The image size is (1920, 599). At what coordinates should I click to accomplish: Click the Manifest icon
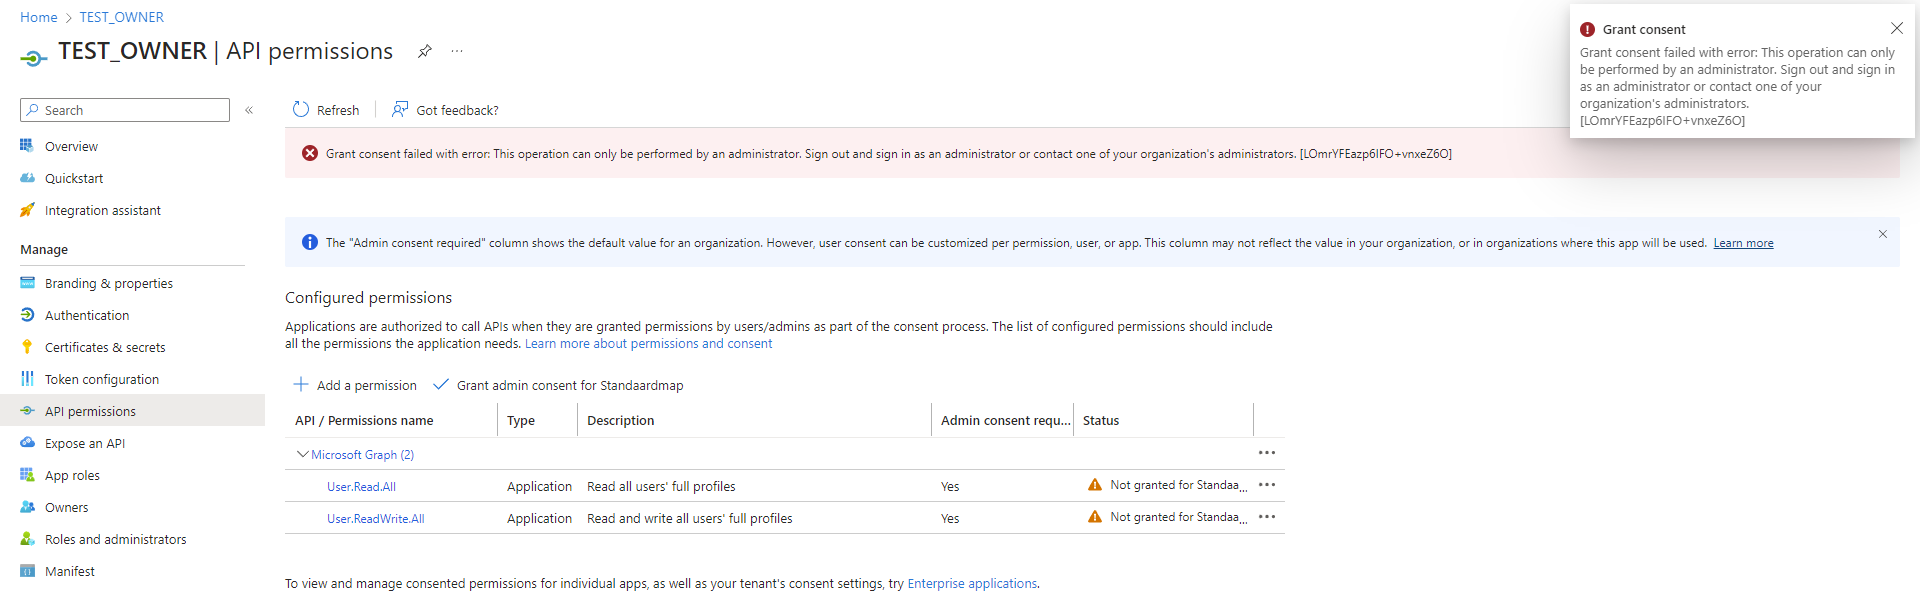click(27, 571)
